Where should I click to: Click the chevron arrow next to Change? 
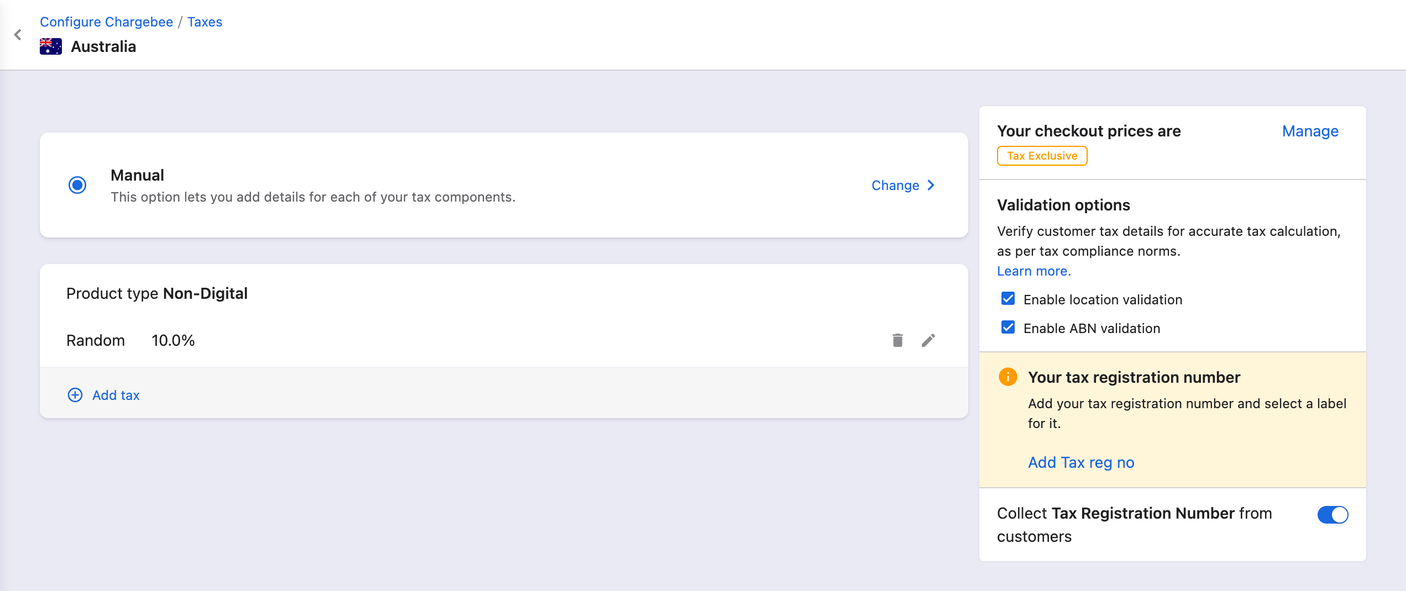click(x=931, y=185)
